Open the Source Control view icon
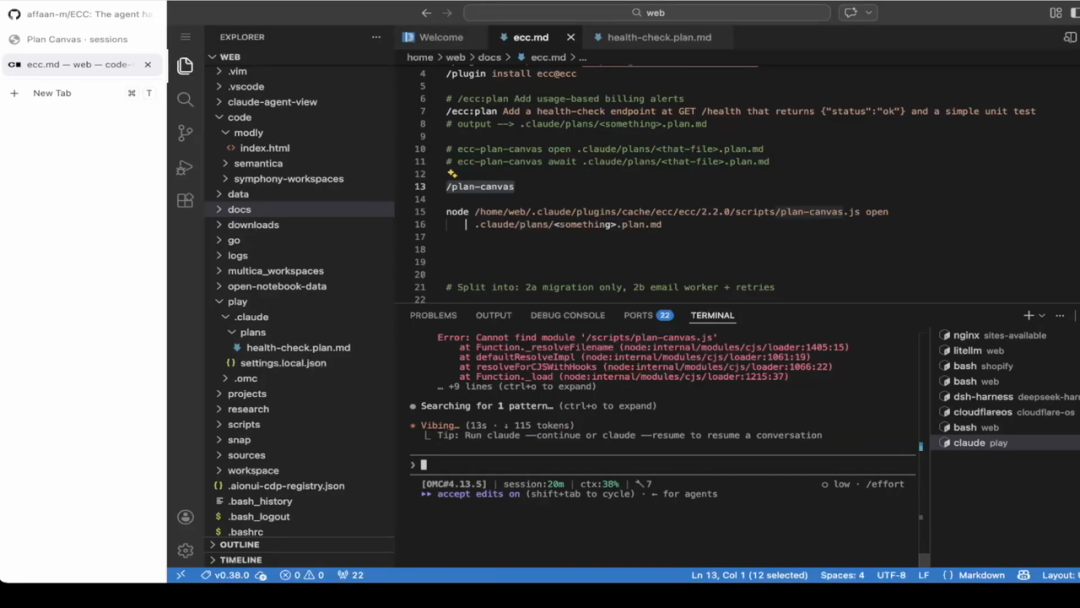Image resolution: width=1080 pixels, height=608 pixels. [185, 133]
